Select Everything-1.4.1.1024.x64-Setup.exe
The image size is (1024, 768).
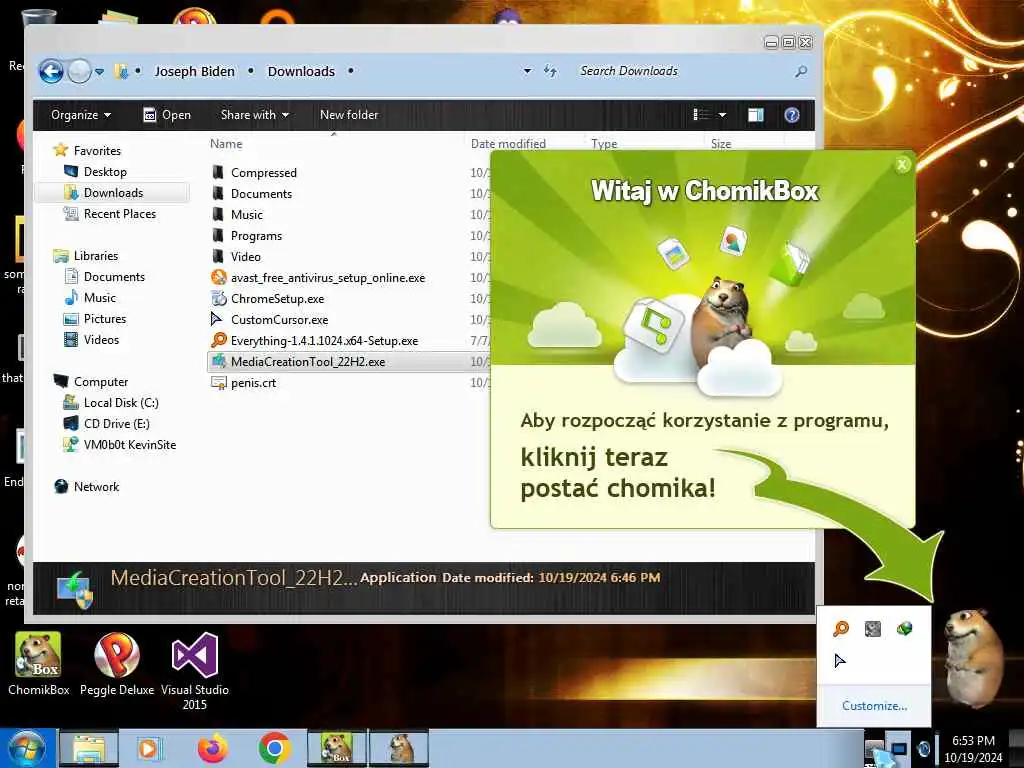click(315, 341)
